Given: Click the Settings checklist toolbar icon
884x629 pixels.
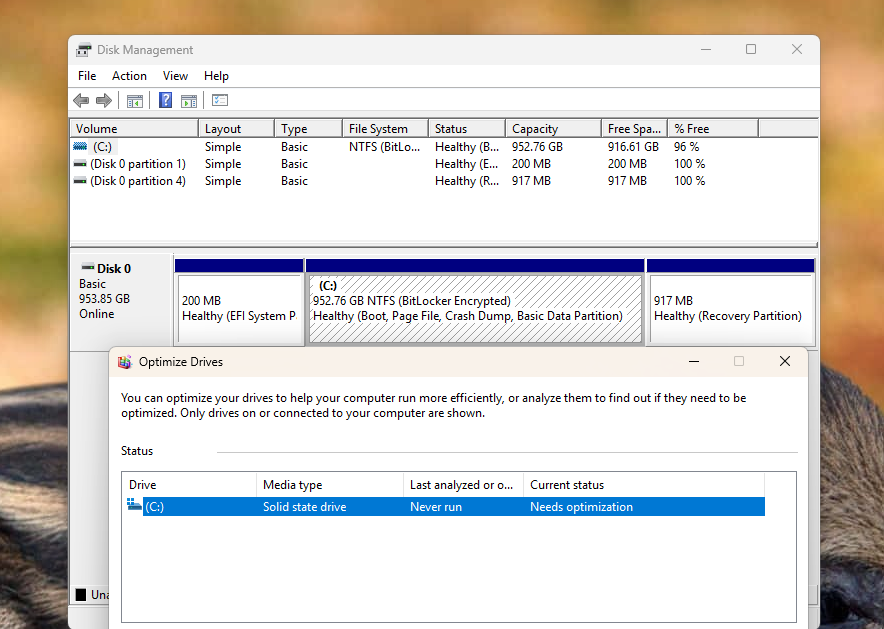Looking at the screenshot, I should click(220, 100).
